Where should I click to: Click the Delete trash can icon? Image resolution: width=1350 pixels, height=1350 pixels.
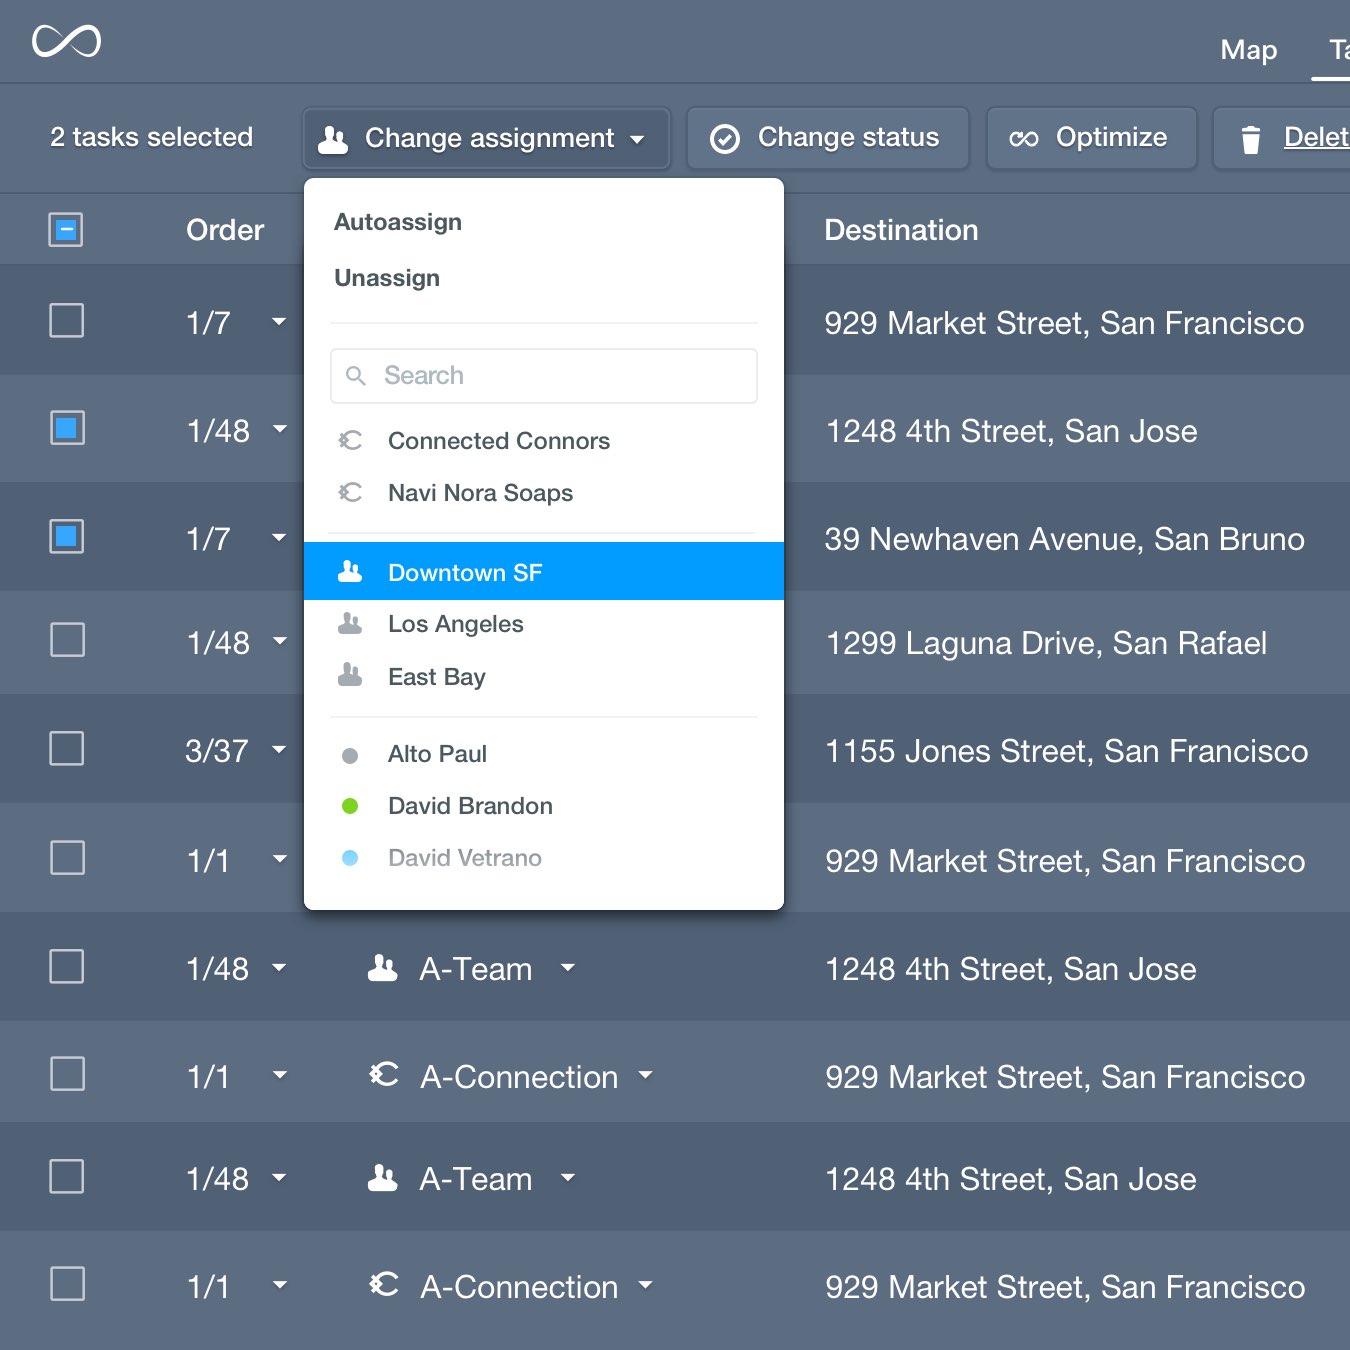click(x=1250, y=139)
